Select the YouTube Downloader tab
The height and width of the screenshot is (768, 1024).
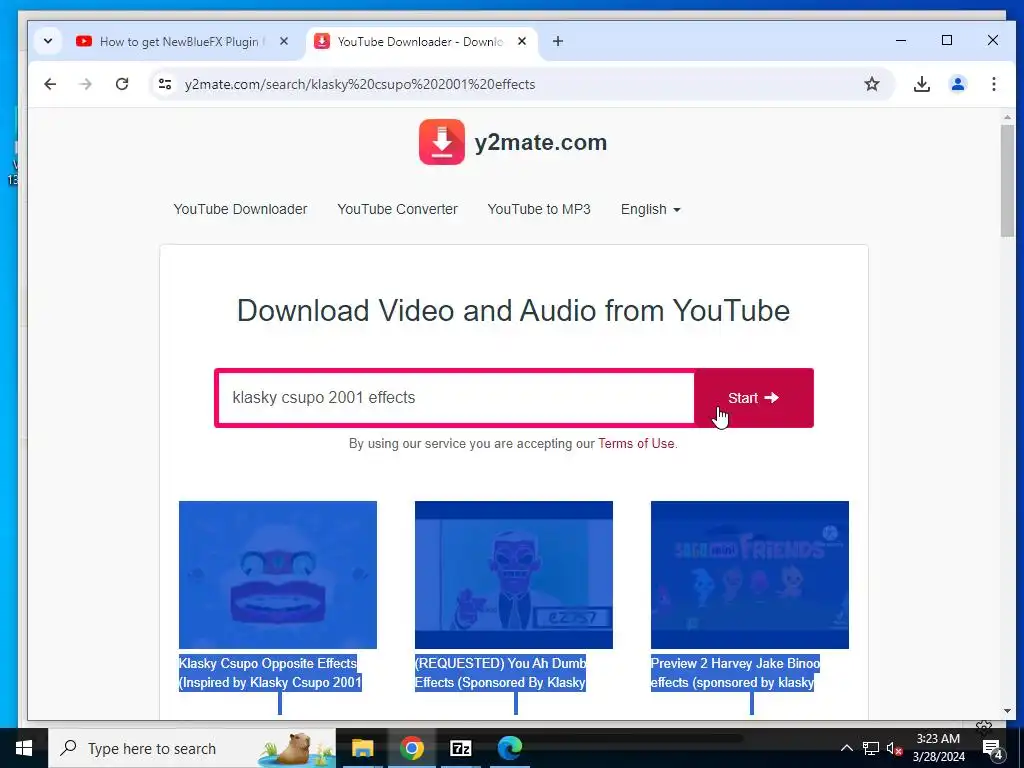click(x=421, y=42)
